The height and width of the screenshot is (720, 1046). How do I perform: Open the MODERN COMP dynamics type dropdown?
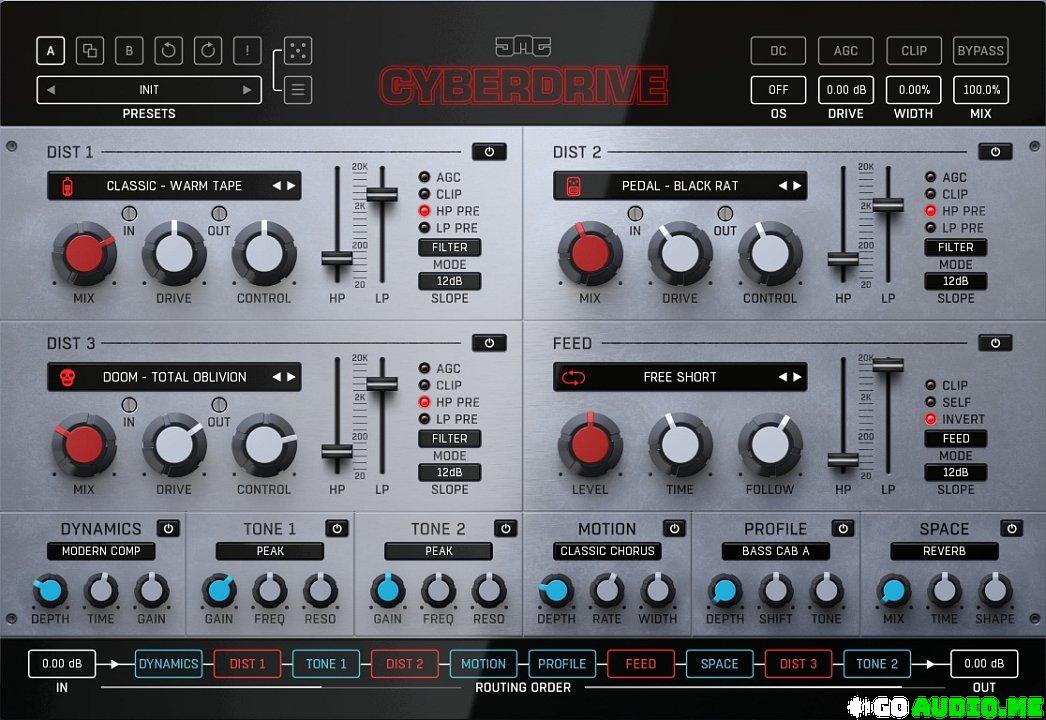tap(101, 551)
